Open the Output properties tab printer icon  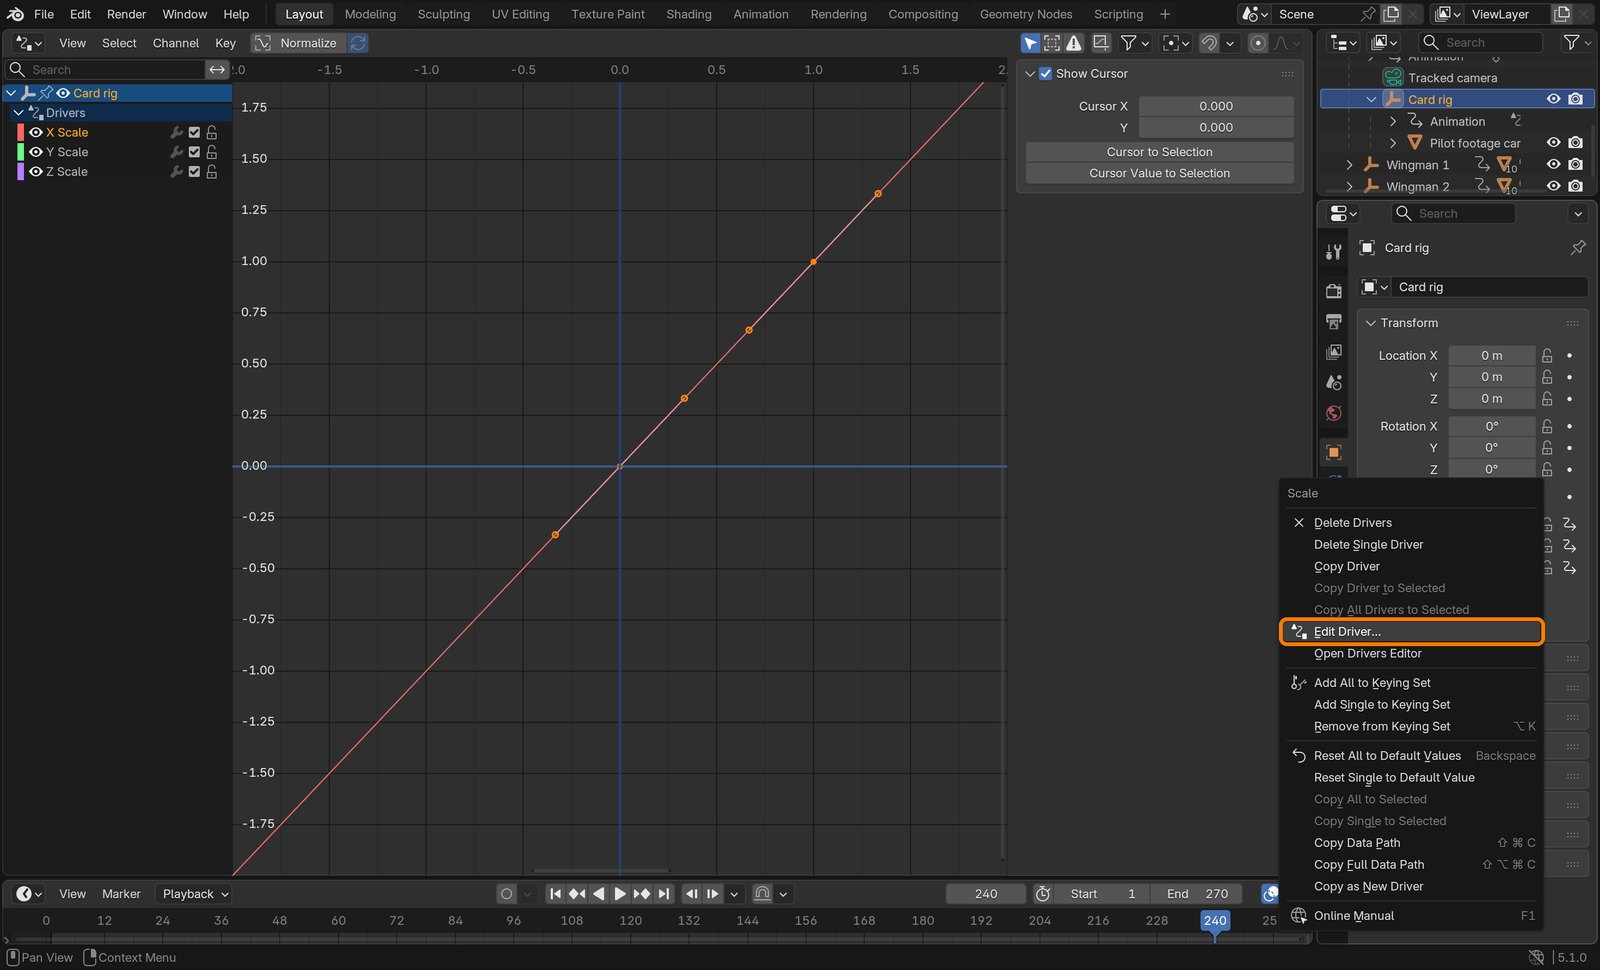(x=1333, y=322)
